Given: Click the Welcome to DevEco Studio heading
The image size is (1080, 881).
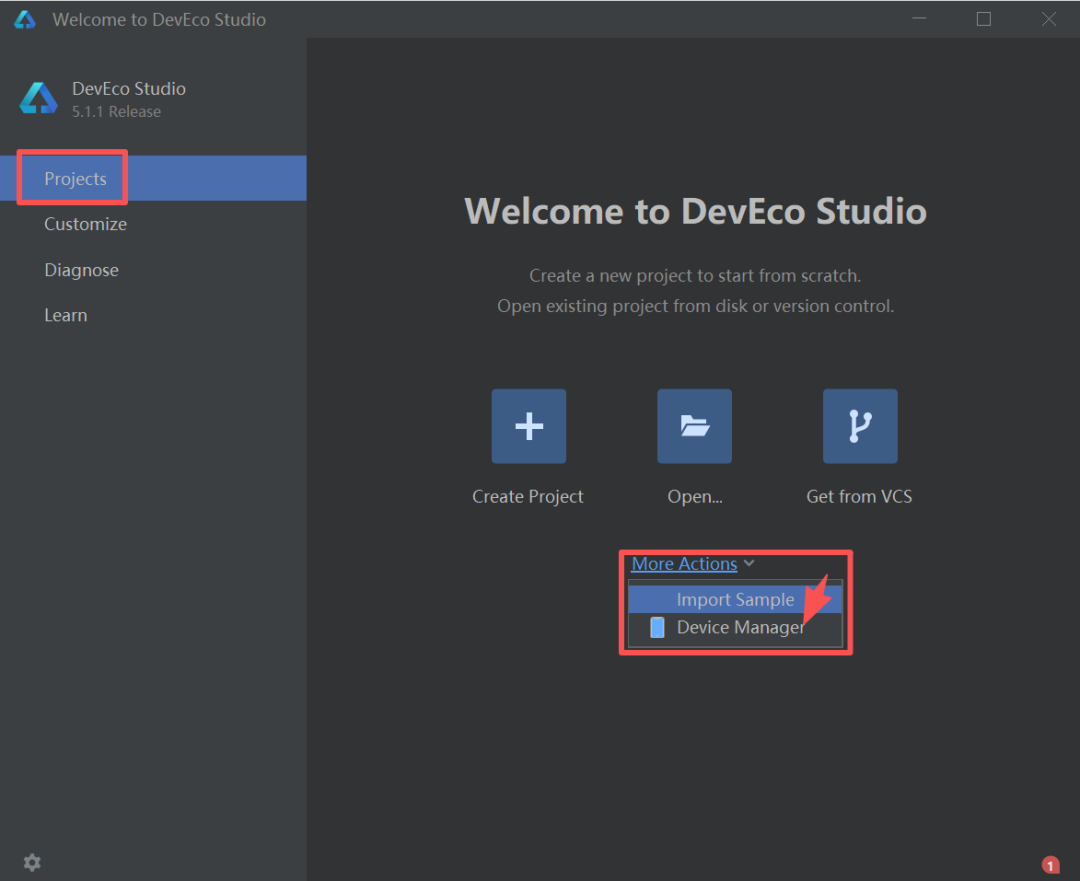Looking at the screenshot, I should pyautogui.click(x=695, y=211).
